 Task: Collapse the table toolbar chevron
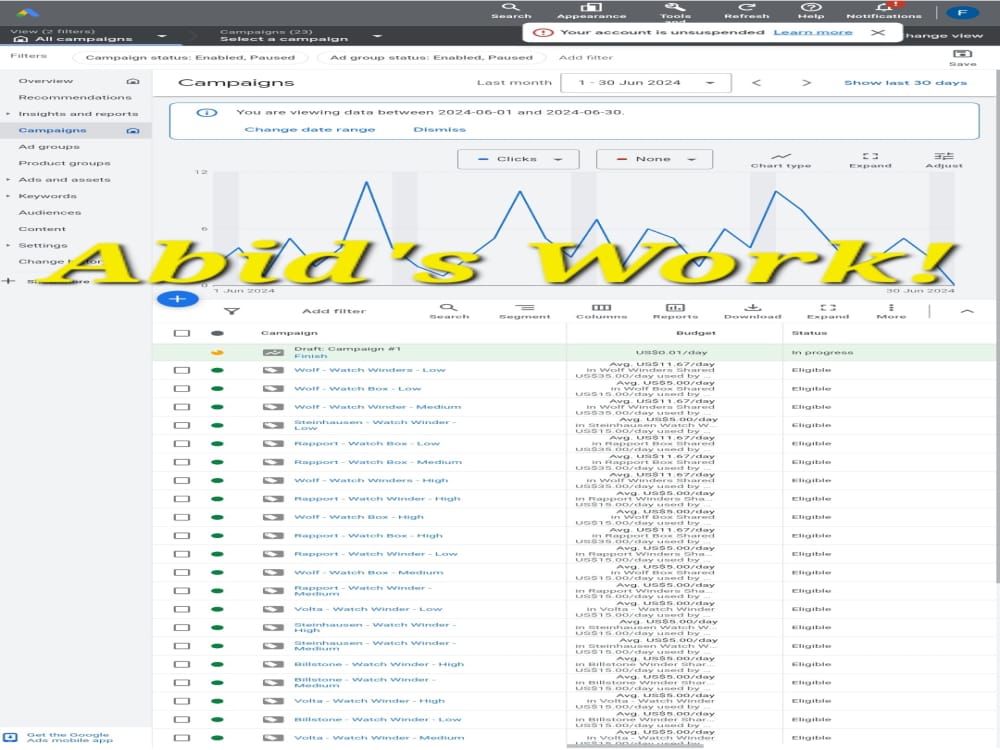(x=966, y=311)
